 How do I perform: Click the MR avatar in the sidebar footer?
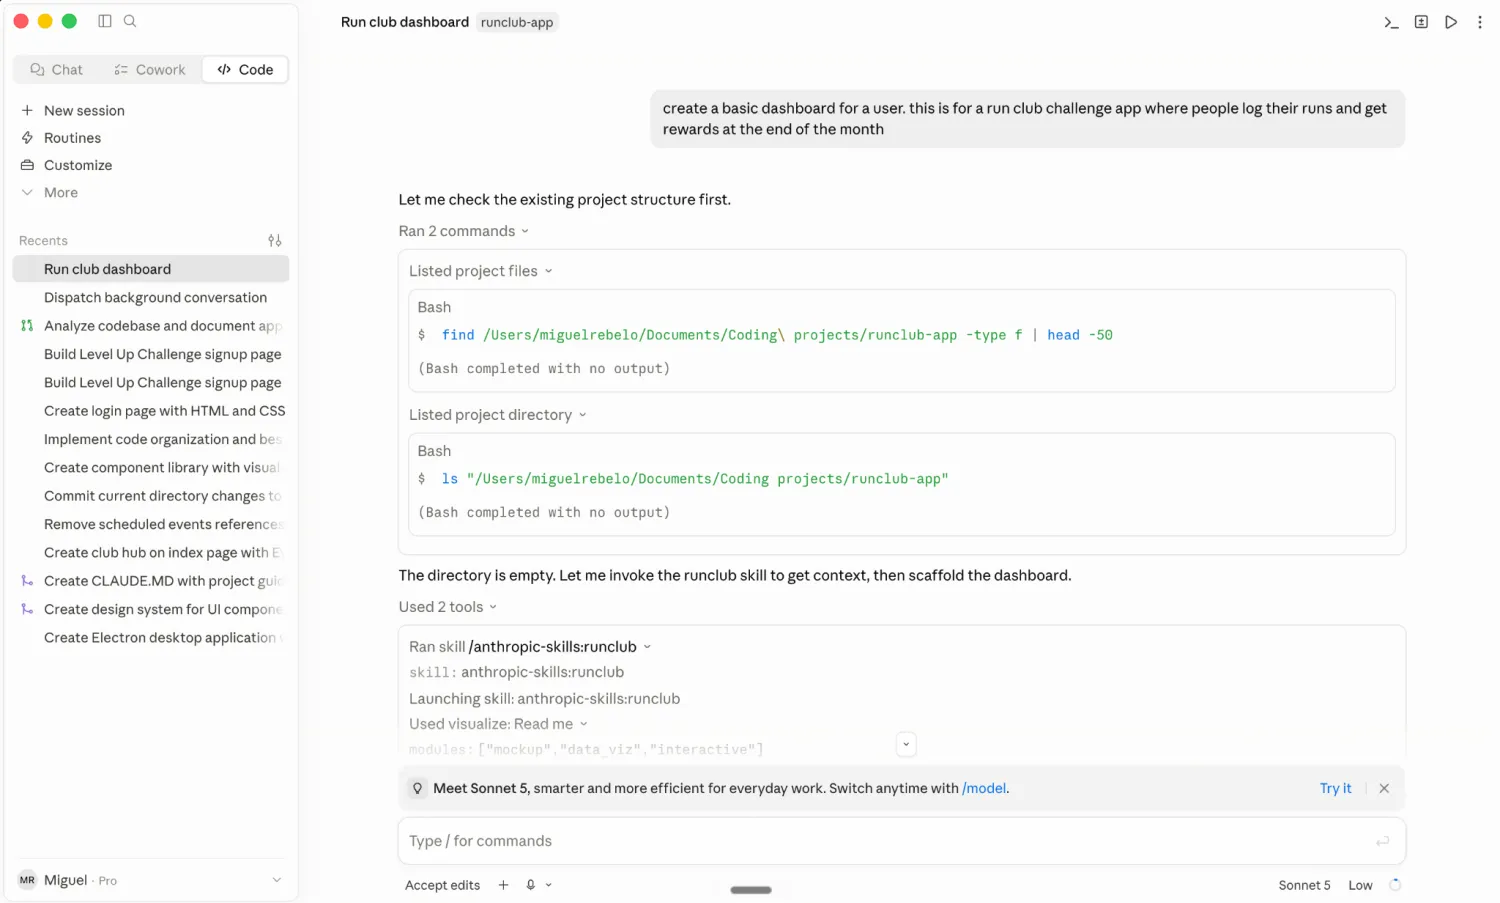(x=27, y=881)
